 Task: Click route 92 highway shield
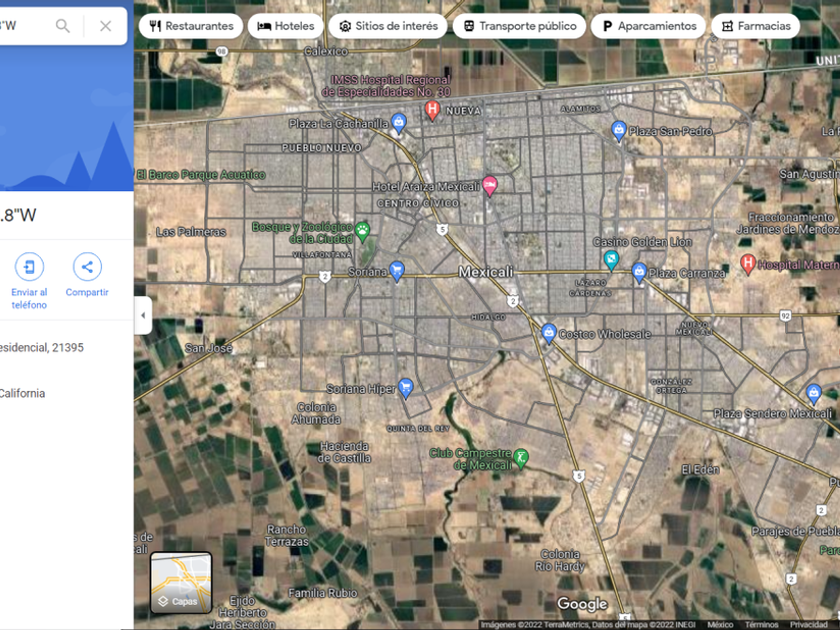(785, 316)
